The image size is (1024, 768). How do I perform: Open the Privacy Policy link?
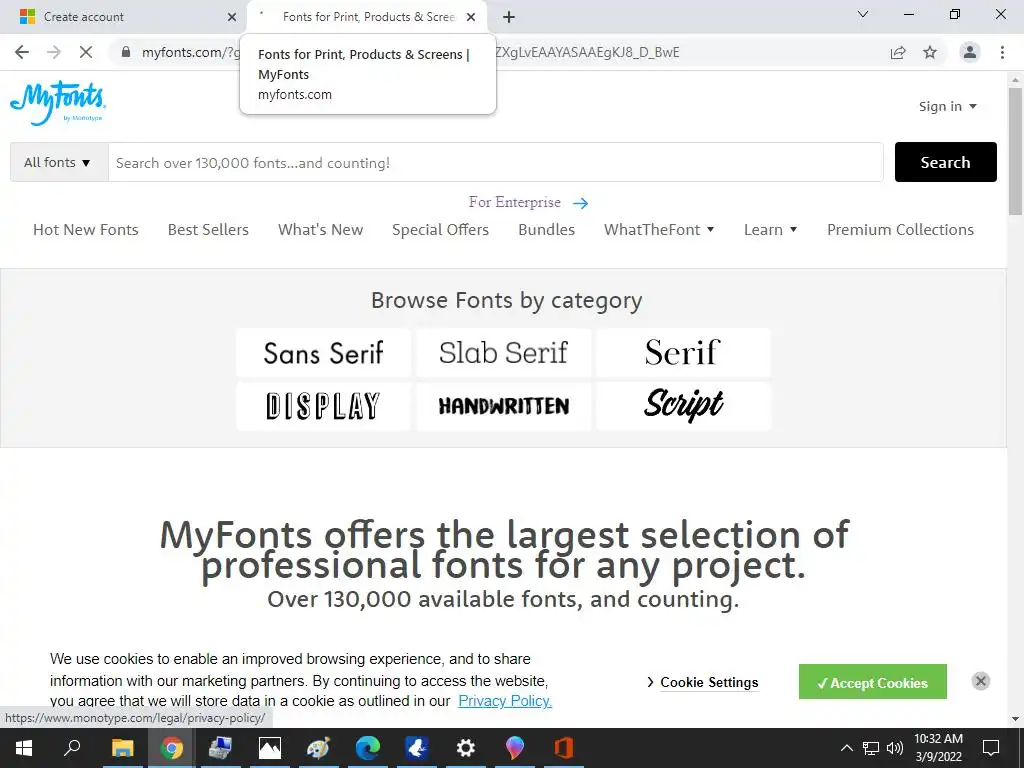click(505, 701)
